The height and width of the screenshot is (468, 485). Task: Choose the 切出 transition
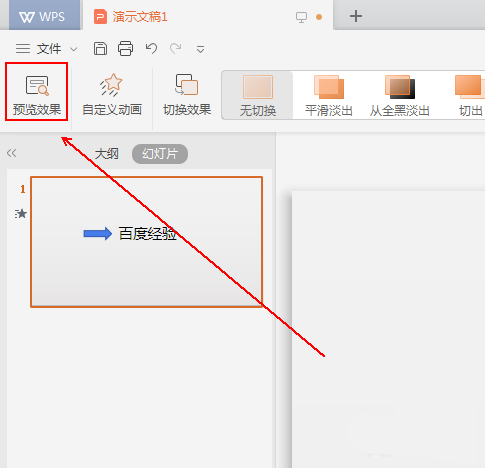(470, 96)
